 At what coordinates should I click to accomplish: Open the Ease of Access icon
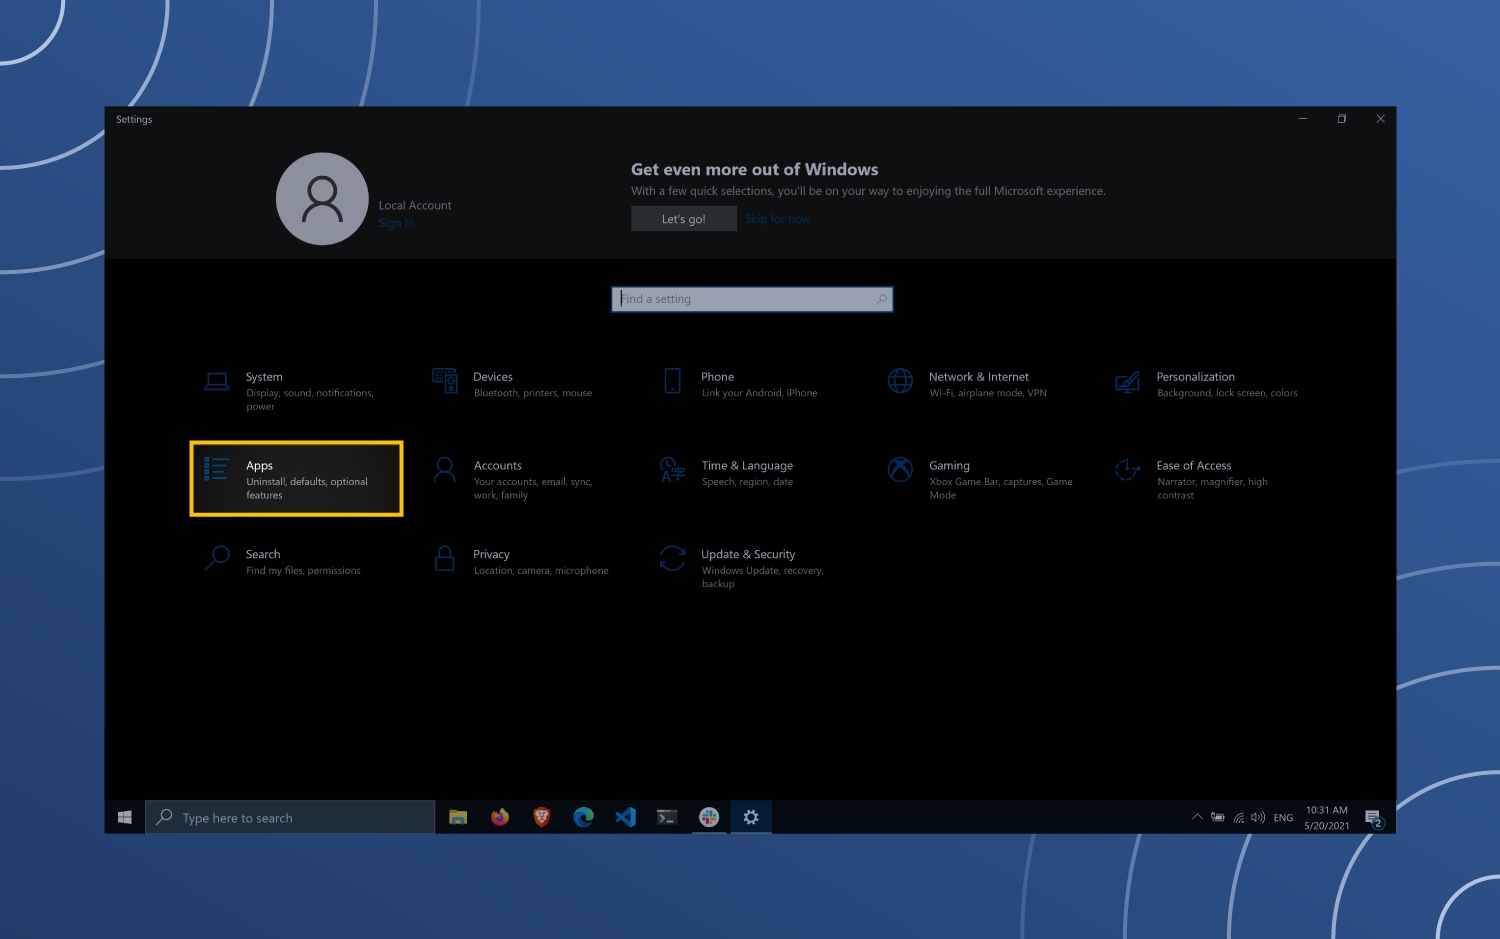point(1127,469)
